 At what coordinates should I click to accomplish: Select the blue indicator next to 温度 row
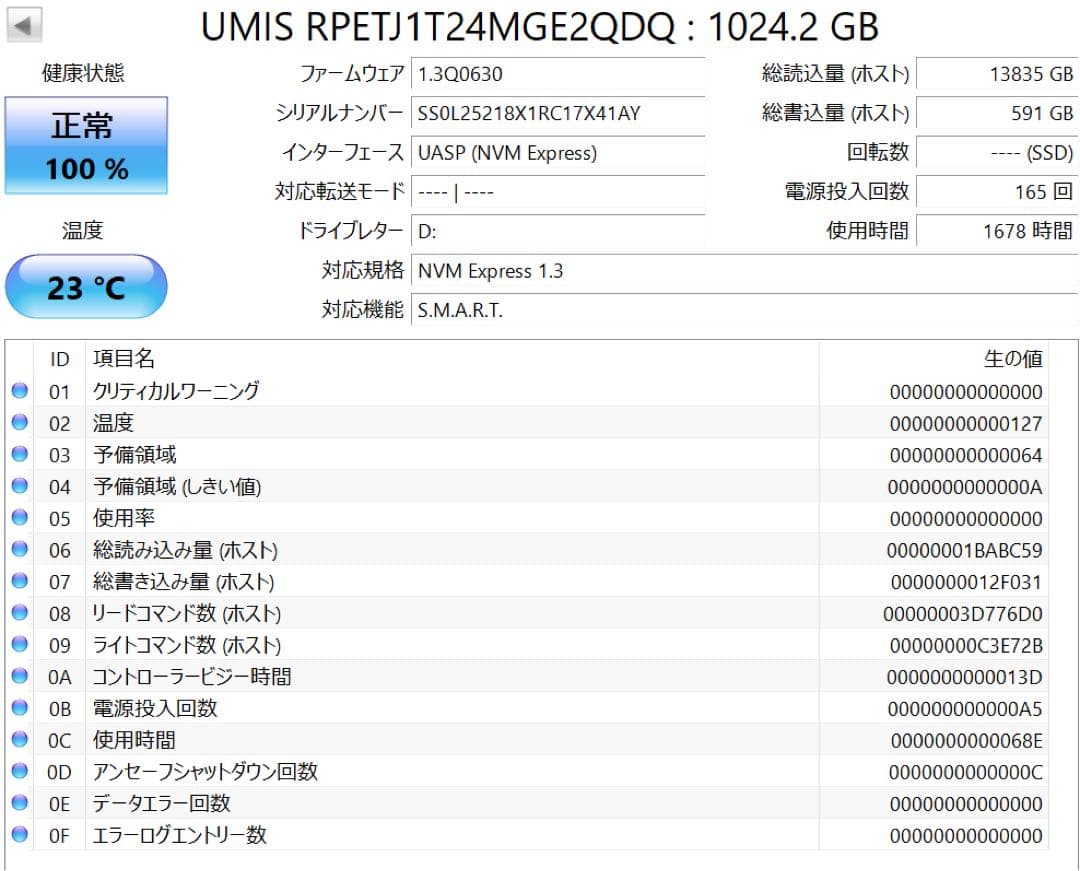point(20,422)
